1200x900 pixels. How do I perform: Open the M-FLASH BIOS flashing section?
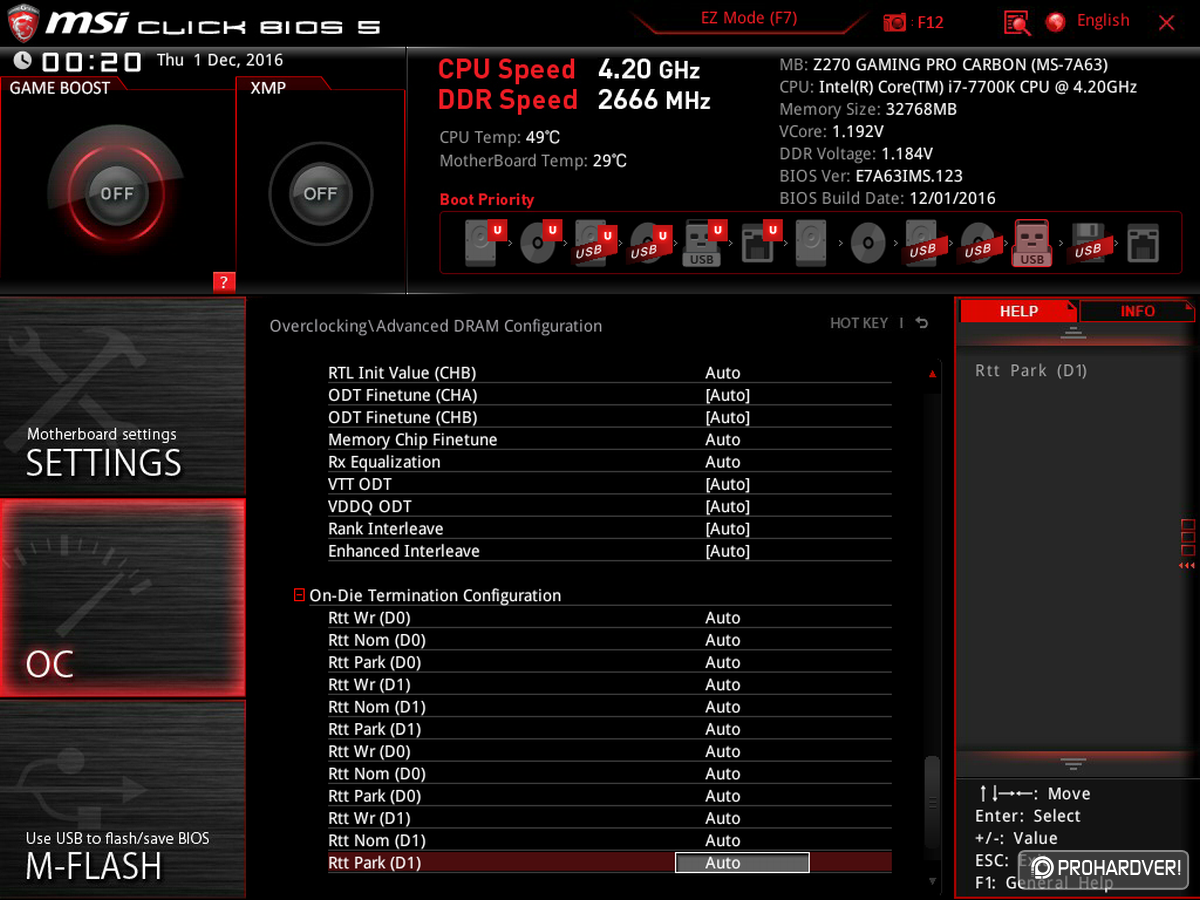click(x=122, y=799)
